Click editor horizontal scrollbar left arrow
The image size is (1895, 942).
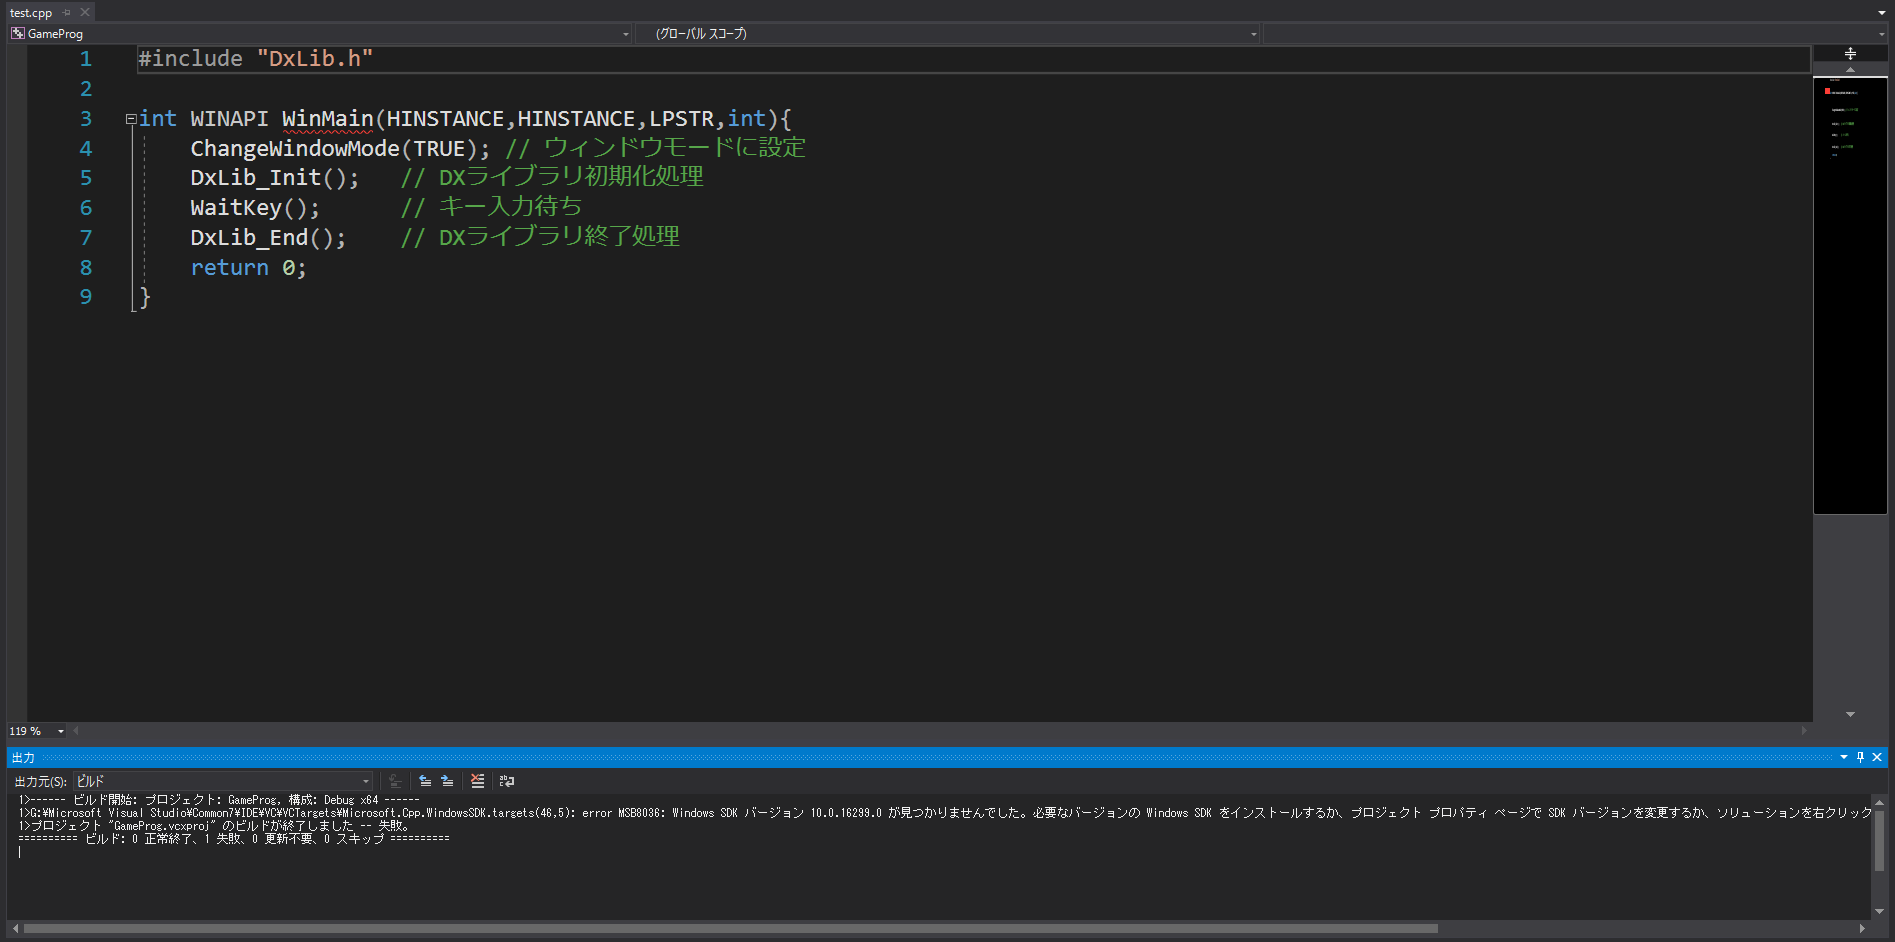76,731
